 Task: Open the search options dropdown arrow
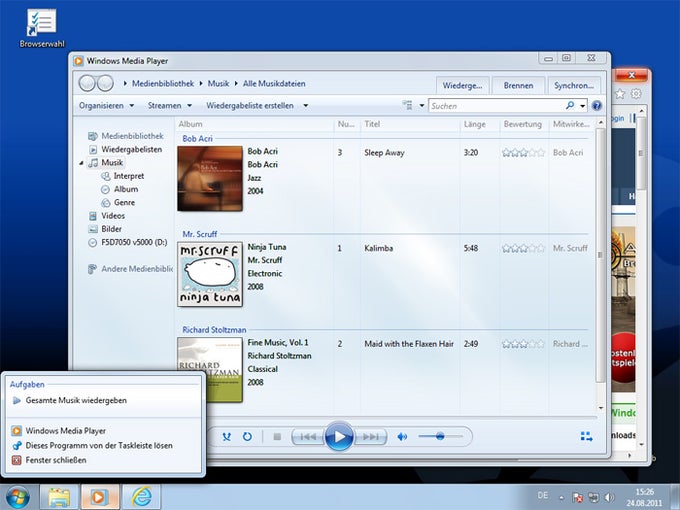[582, 106]
